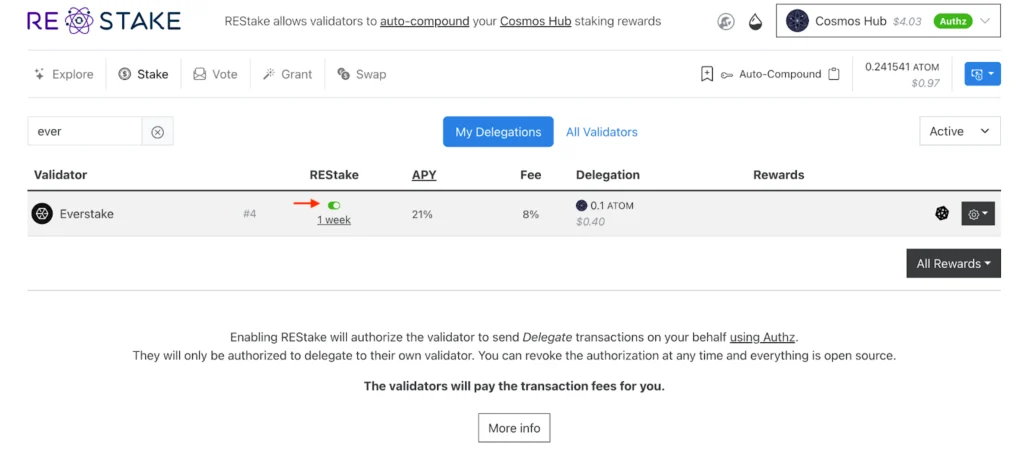Click the Everstake validator logo
The height and width of the screenshot is (449, 1024).
click(x=42, y=213)
